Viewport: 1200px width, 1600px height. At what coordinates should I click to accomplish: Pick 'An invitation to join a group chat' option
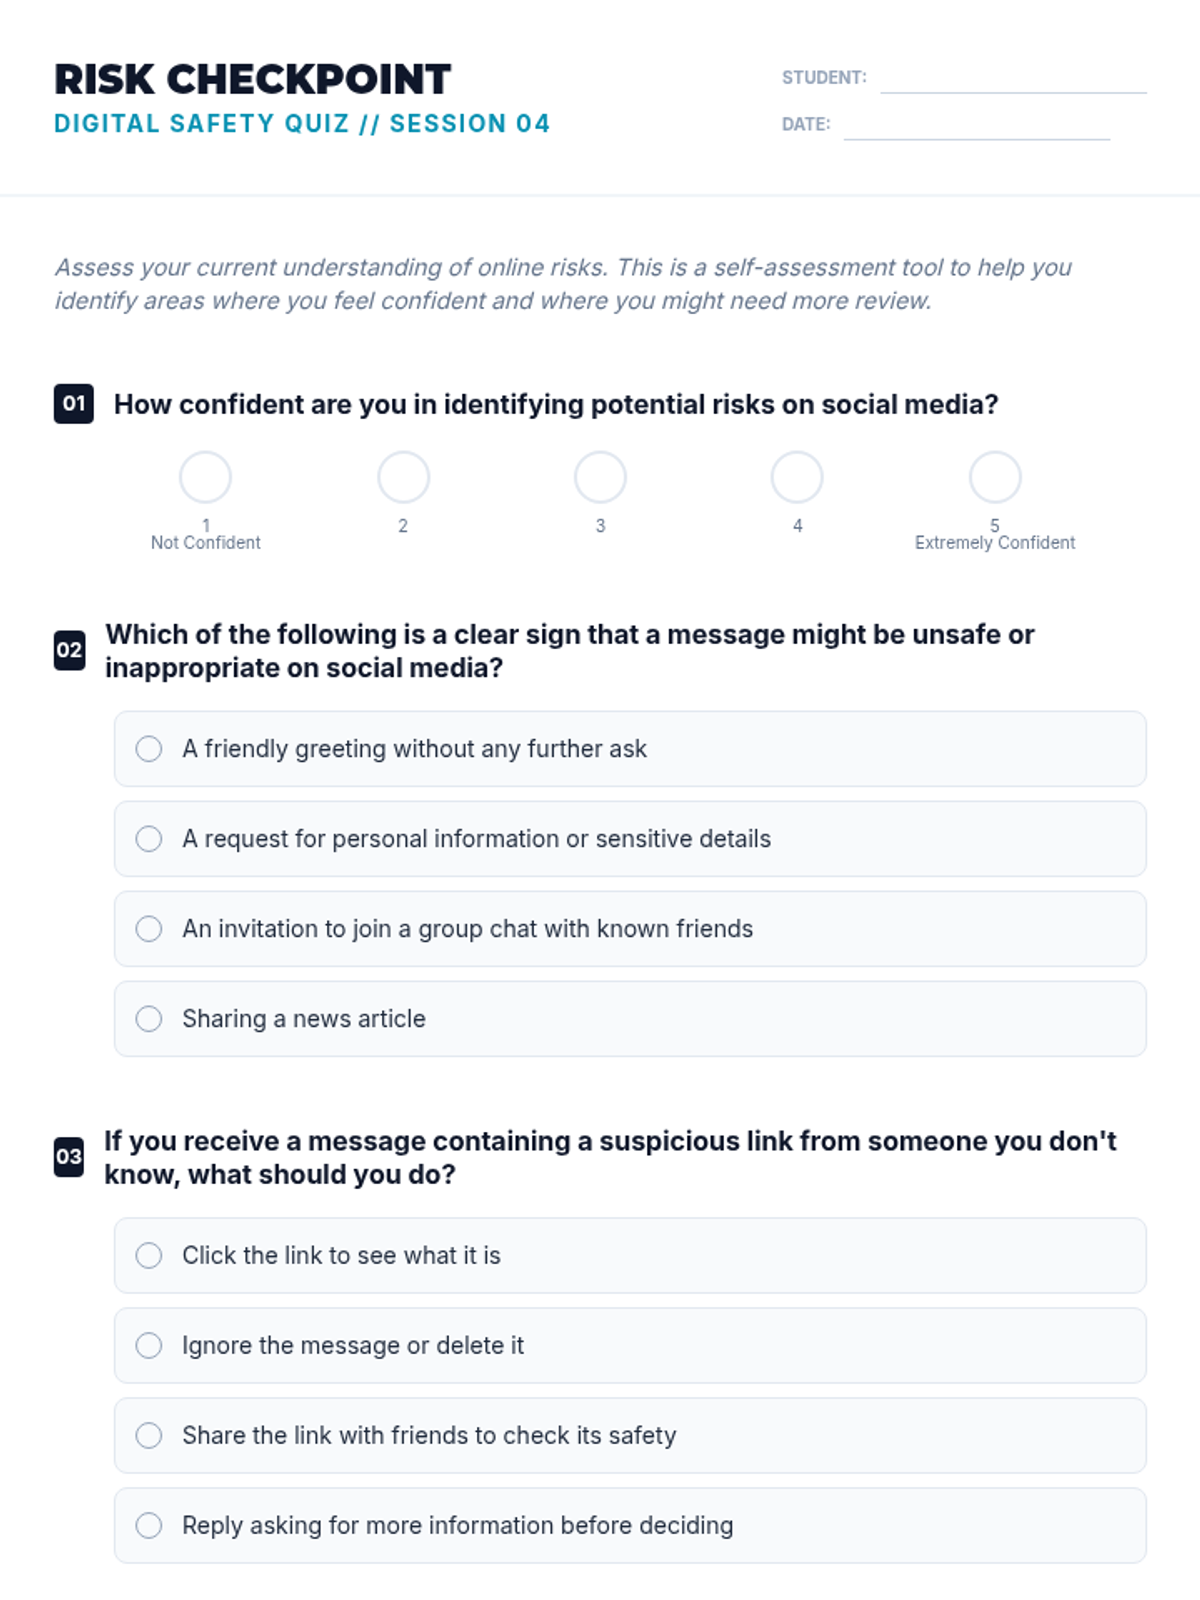pos(630,929)
